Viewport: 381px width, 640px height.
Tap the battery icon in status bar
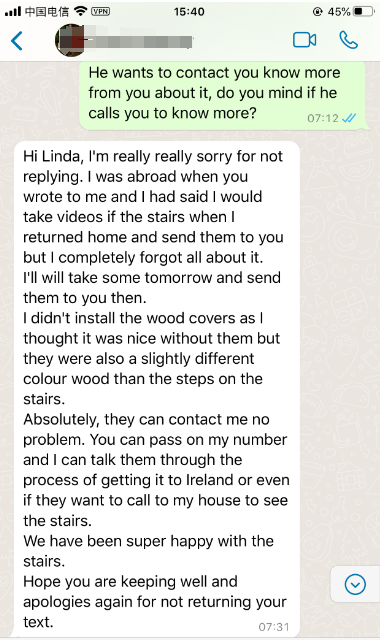[x=363, y=11]
